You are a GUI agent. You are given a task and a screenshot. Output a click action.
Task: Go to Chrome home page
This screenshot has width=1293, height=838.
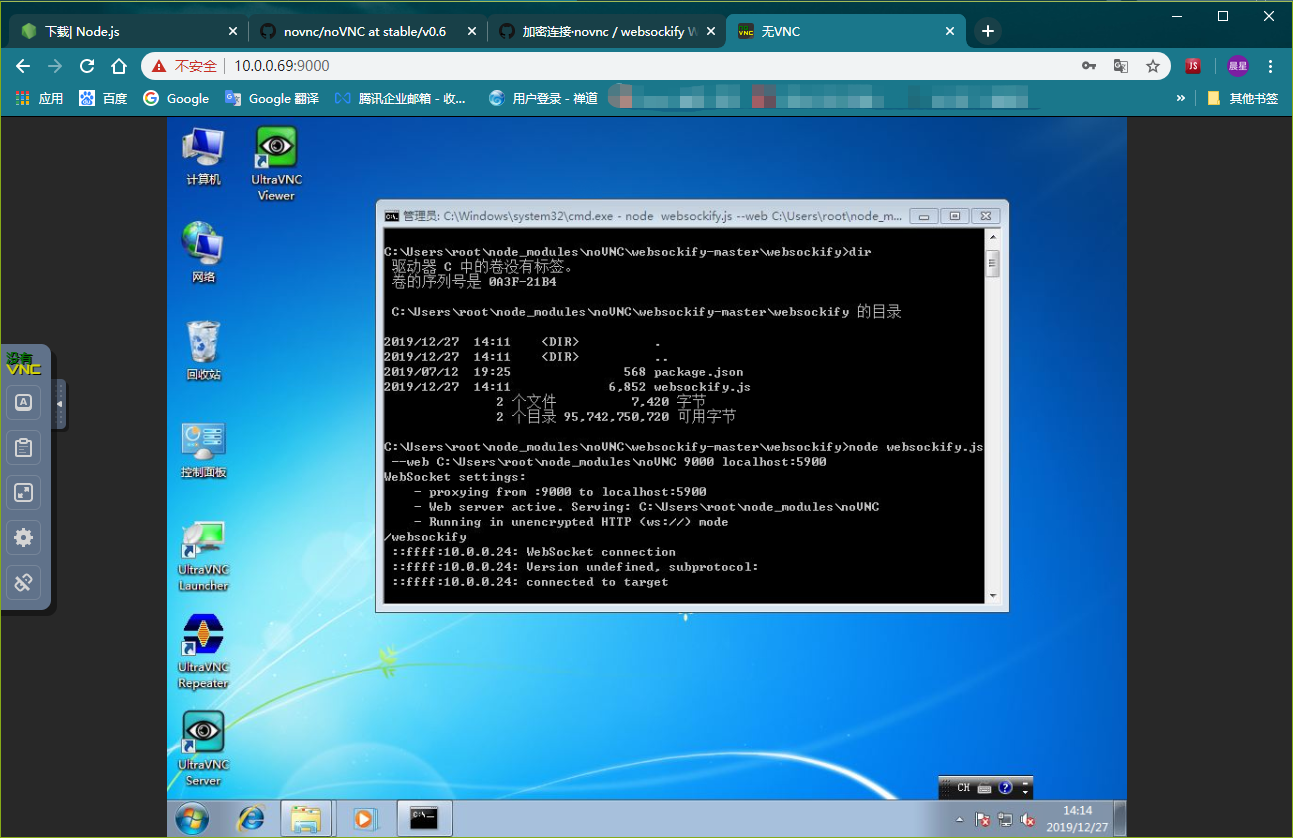(119, 66)
